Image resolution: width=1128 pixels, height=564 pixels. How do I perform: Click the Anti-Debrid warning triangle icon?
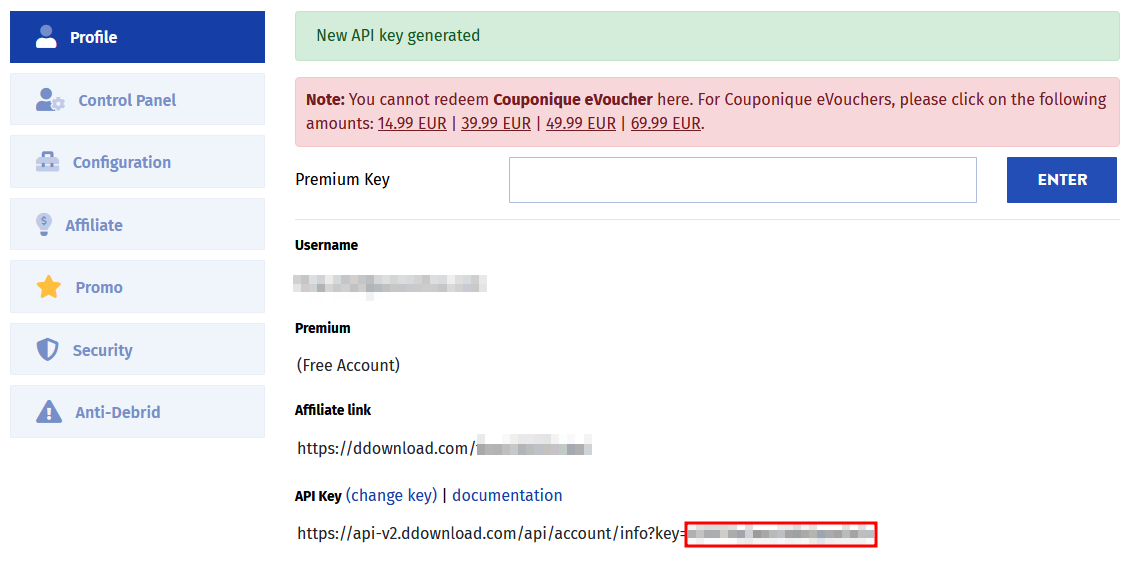click(48, 412)
